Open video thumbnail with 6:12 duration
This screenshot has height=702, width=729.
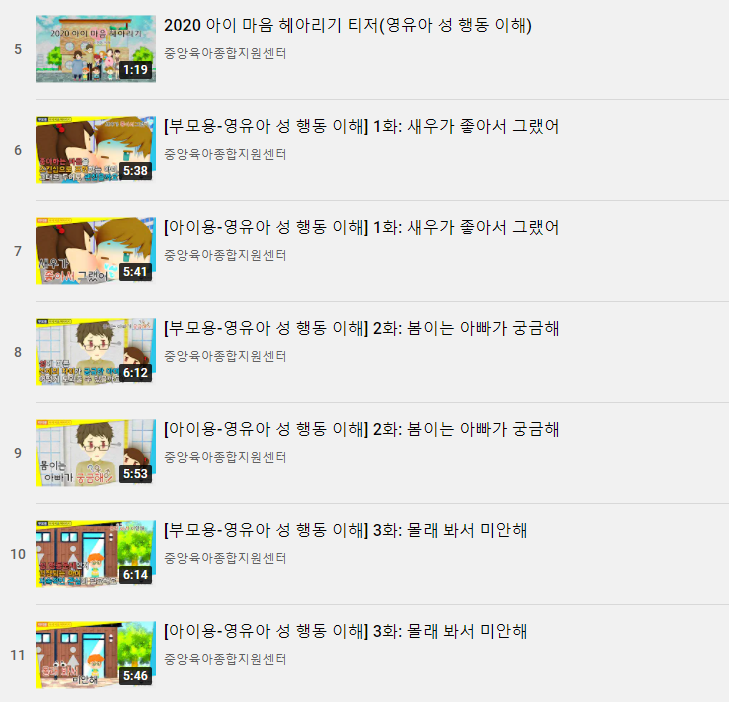pos(96,352)
